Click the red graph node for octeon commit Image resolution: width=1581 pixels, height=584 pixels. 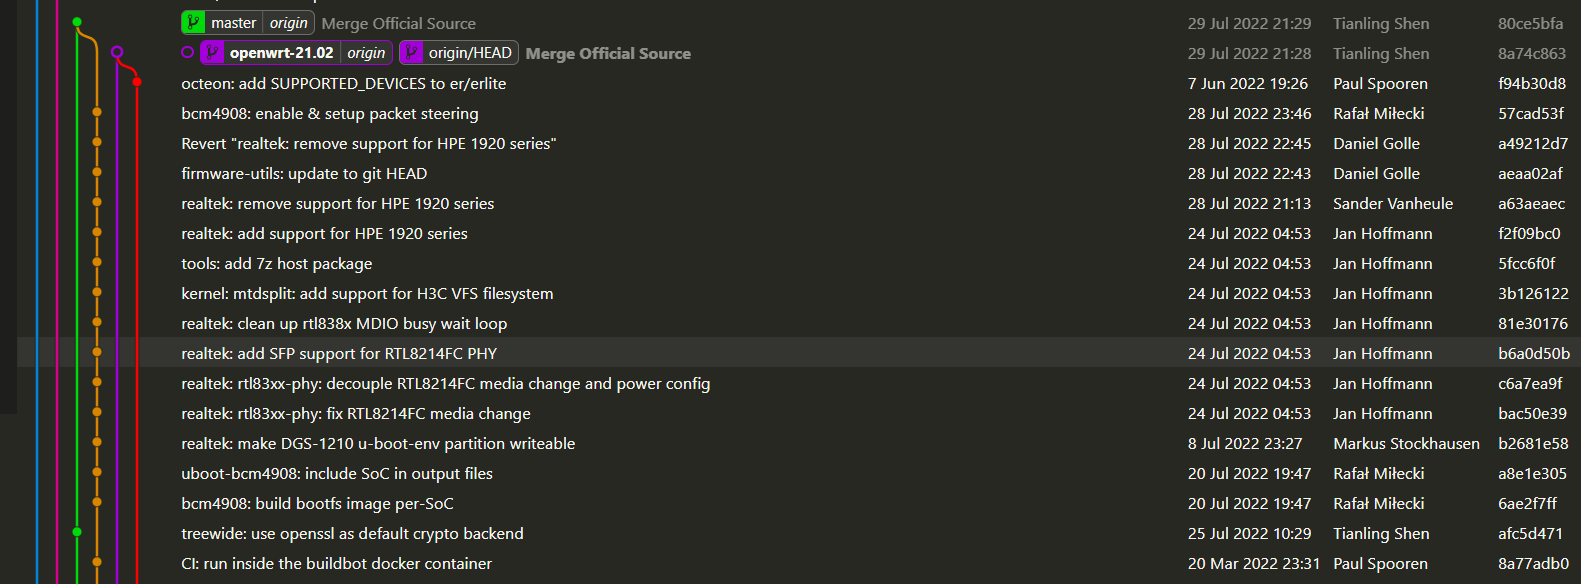pos(137,82)
